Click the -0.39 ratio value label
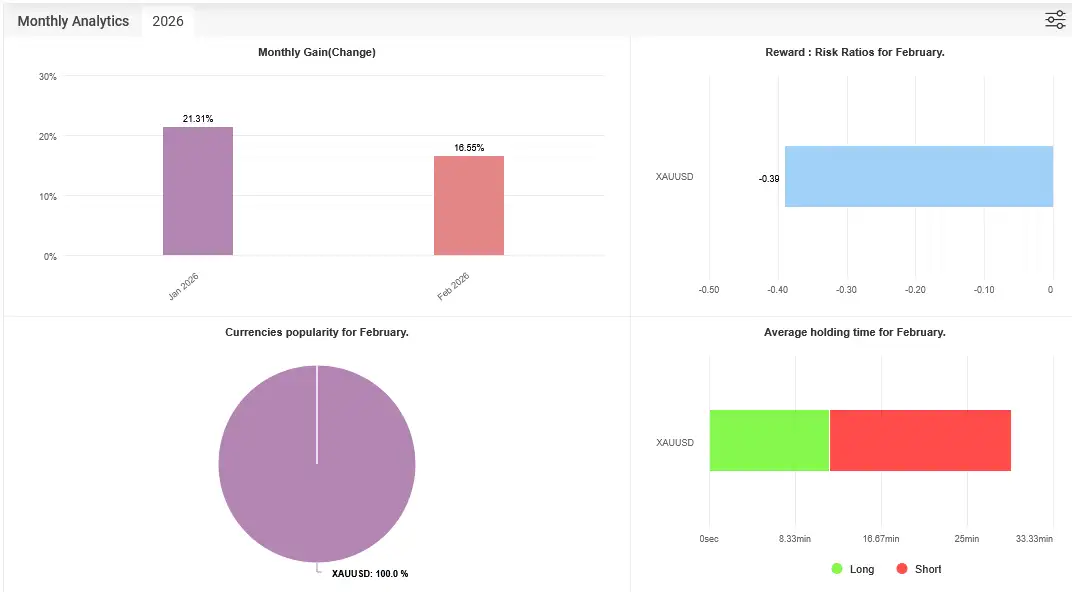1072x592 pixels. tap(769, 178)
